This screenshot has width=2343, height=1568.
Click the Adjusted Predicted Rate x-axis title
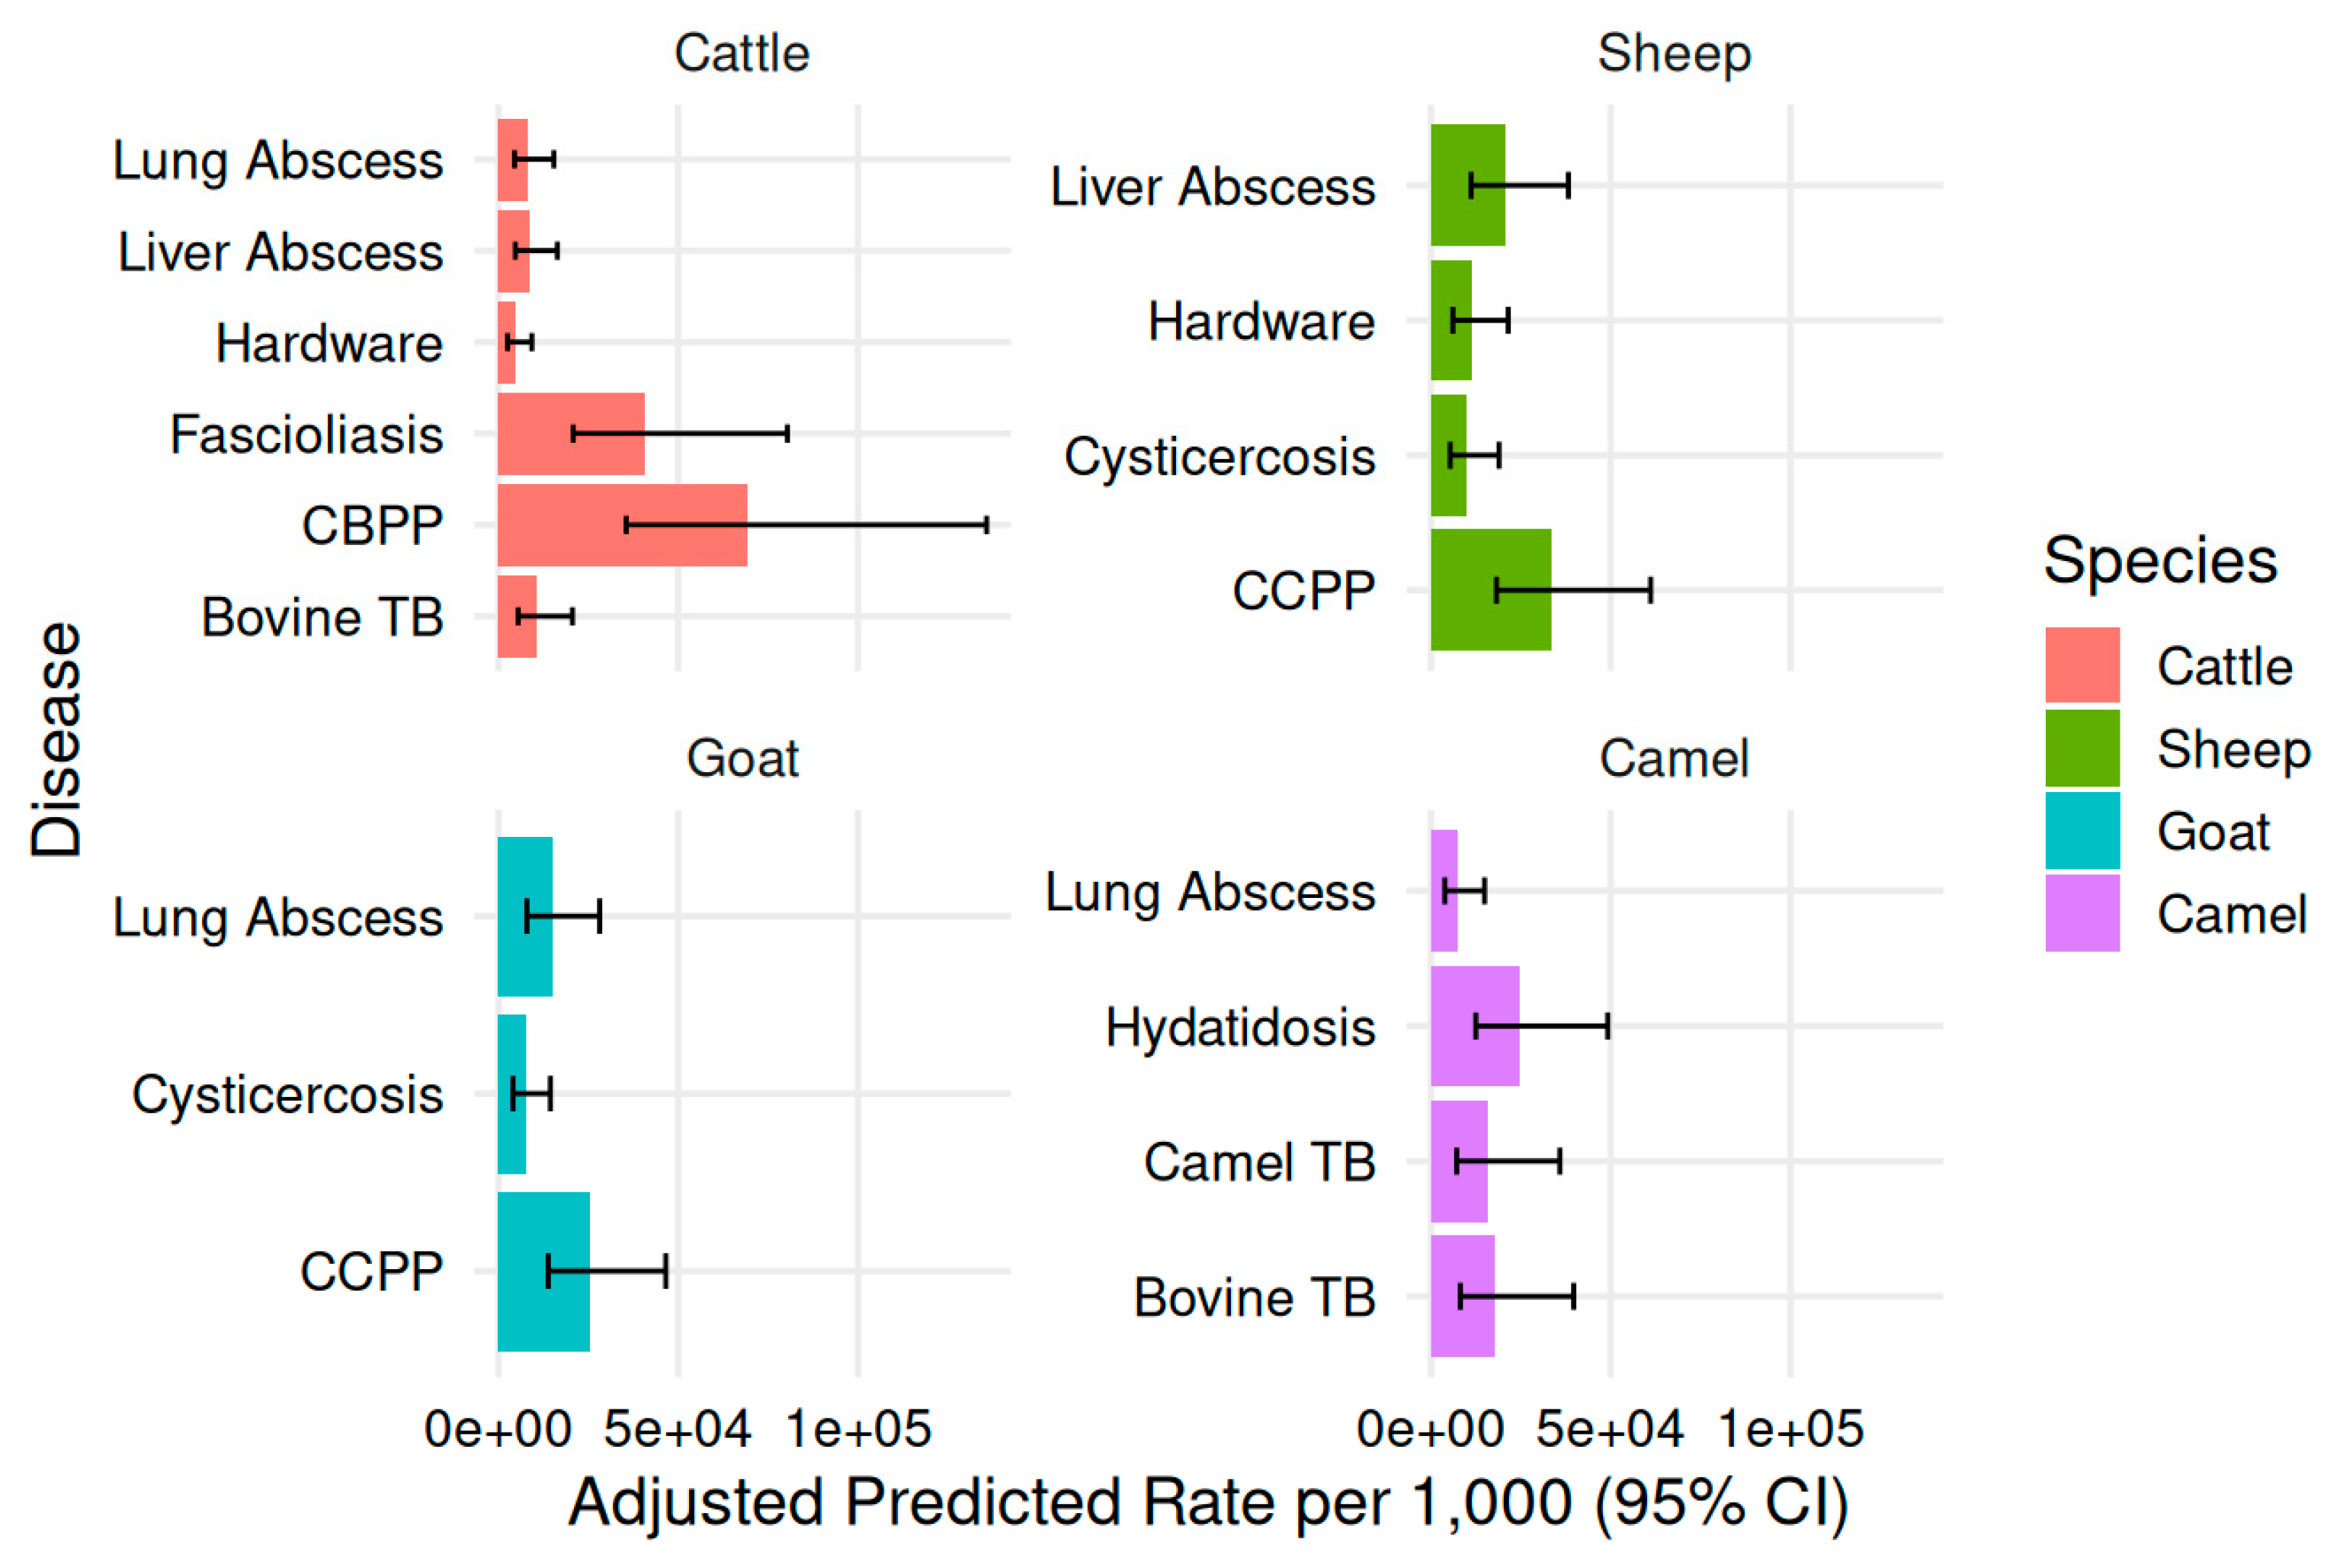point(1208,1502)
